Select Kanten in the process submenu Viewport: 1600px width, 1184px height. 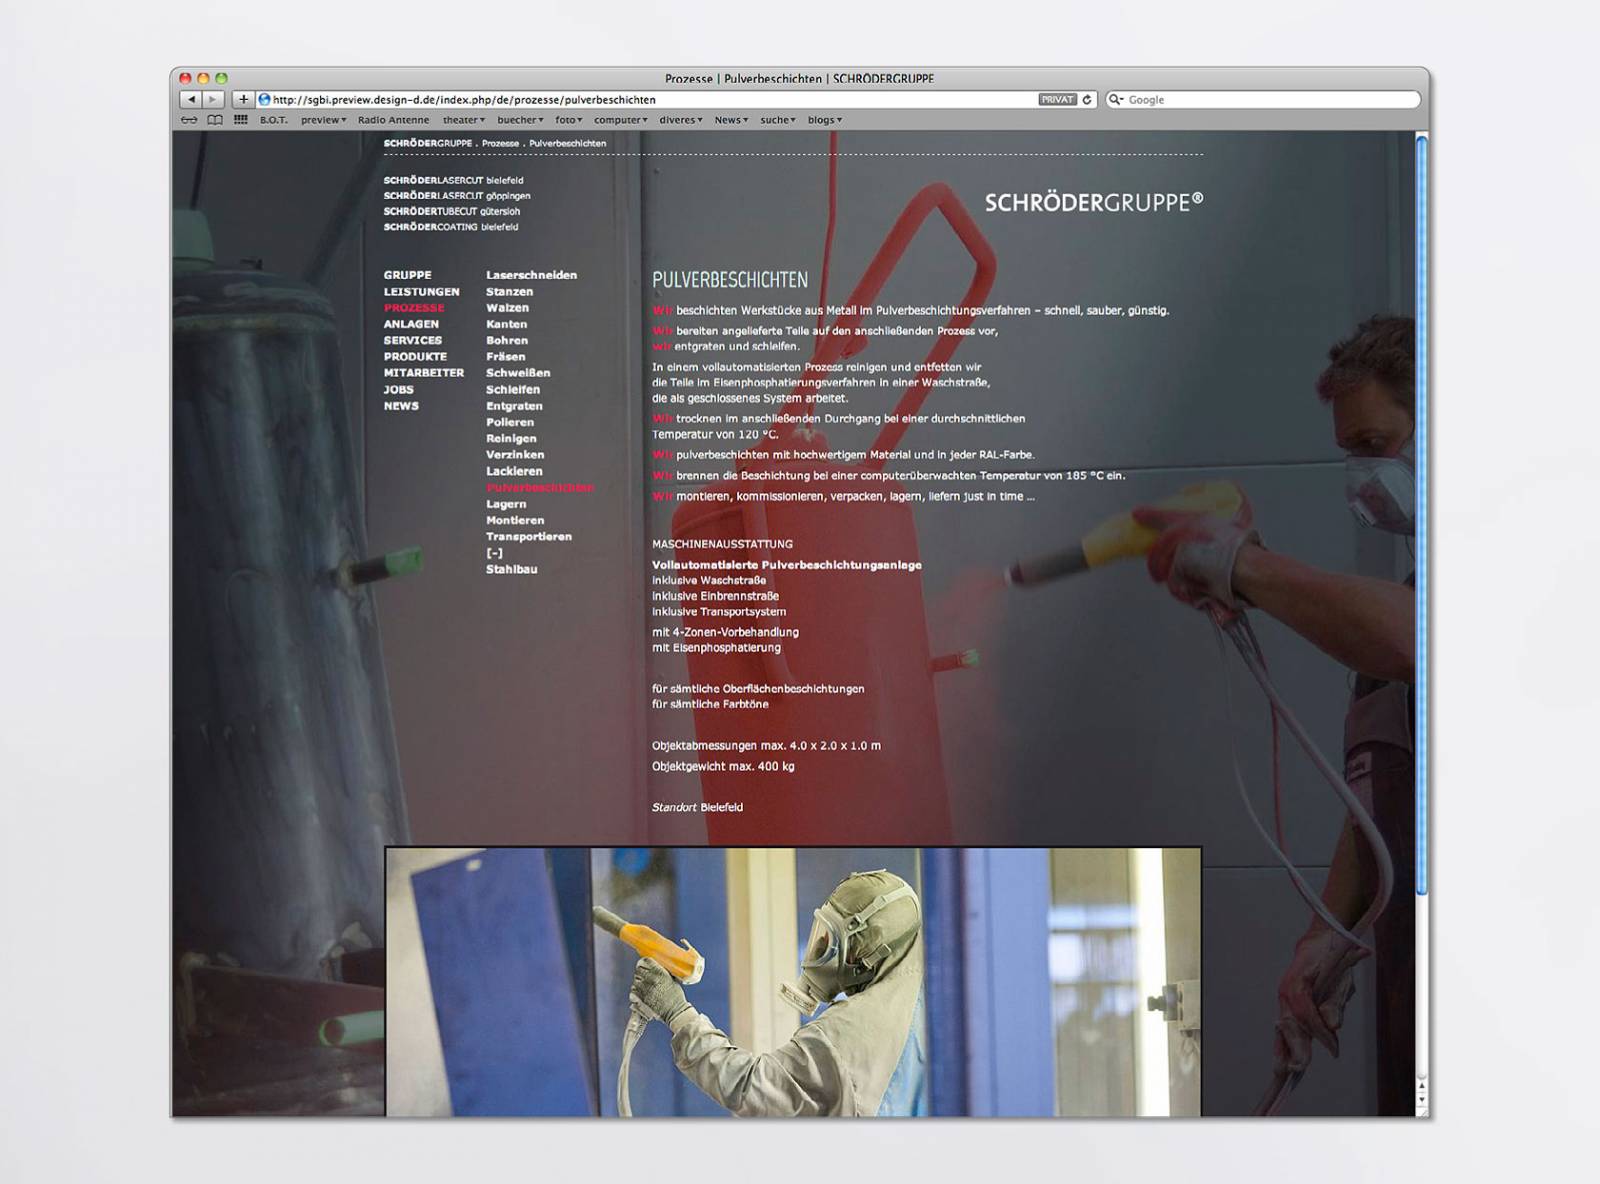click(507, 324)
